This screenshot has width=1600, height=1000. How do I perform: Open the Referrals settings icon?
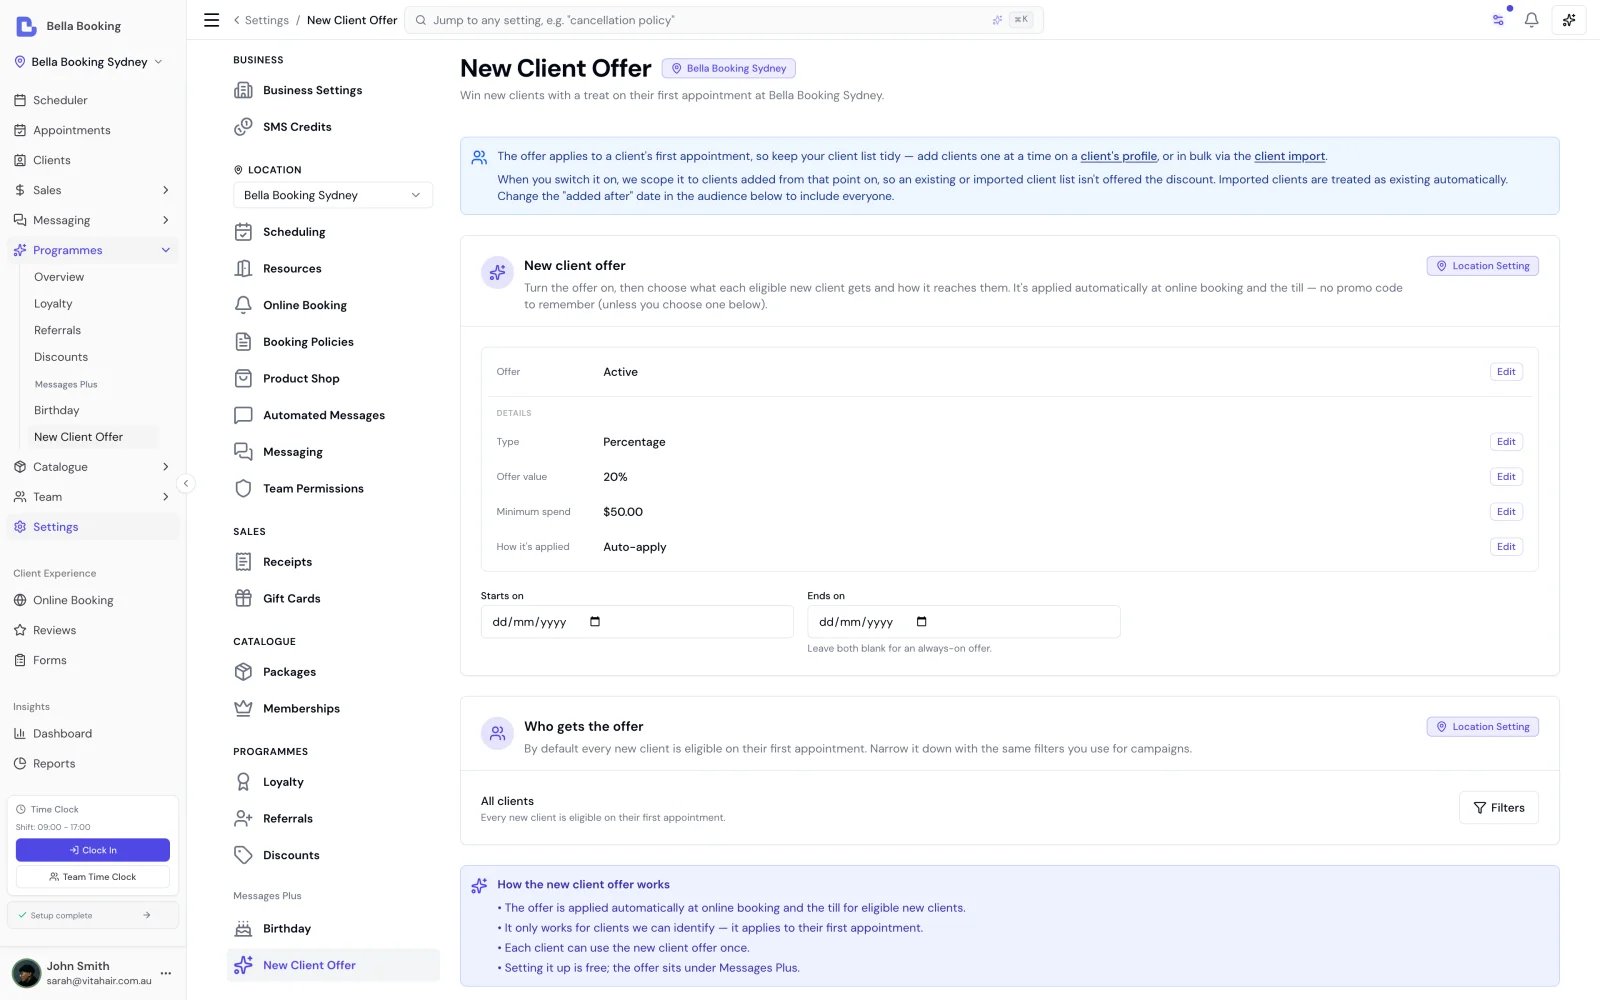point(243,819)
